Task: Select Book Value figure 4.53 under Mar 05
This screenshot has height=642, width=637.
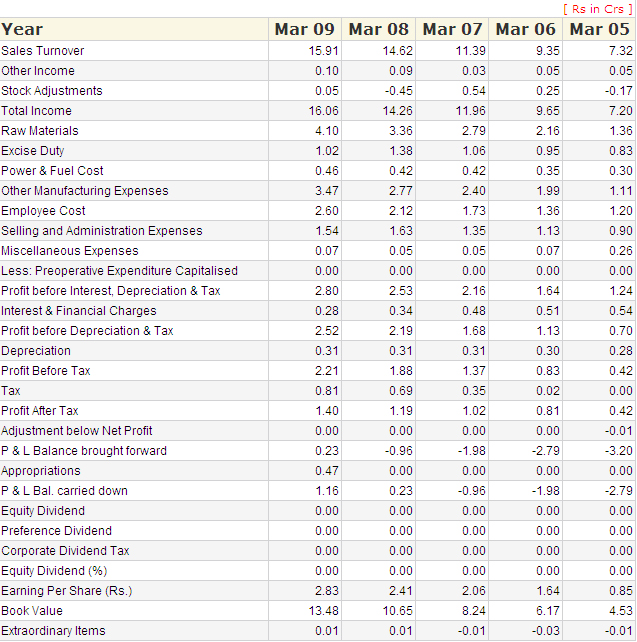Action: point(621,611)
